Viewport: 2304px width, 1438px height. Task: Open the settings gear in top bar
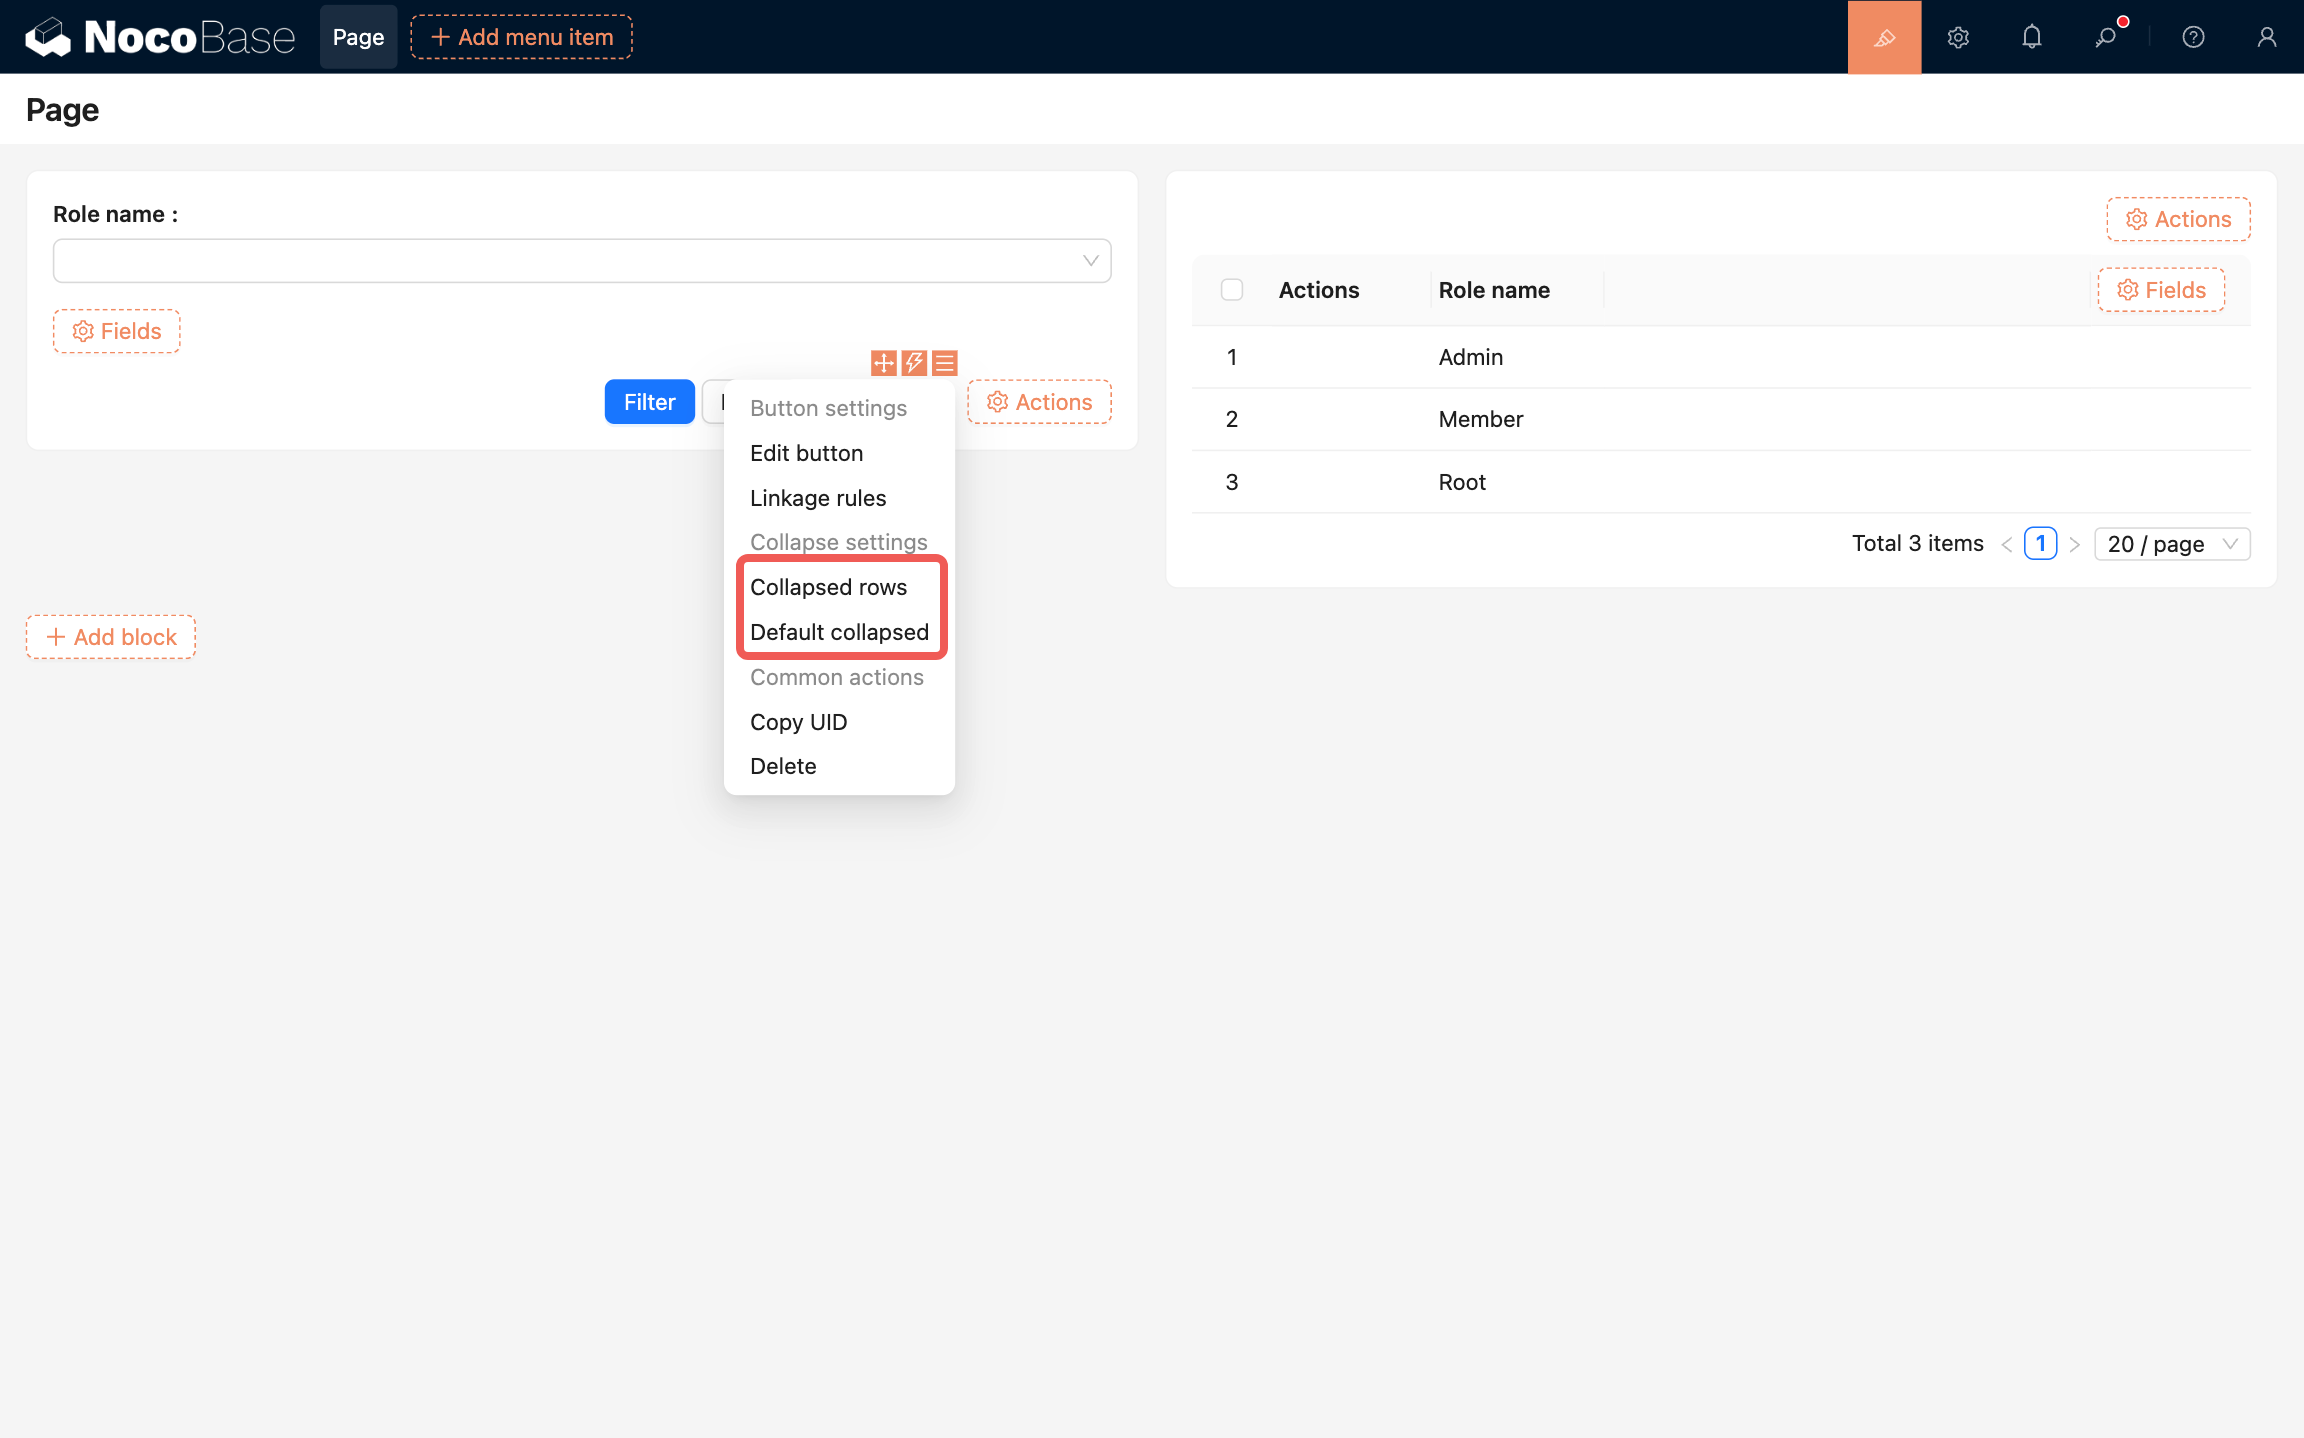(1958, 37)
